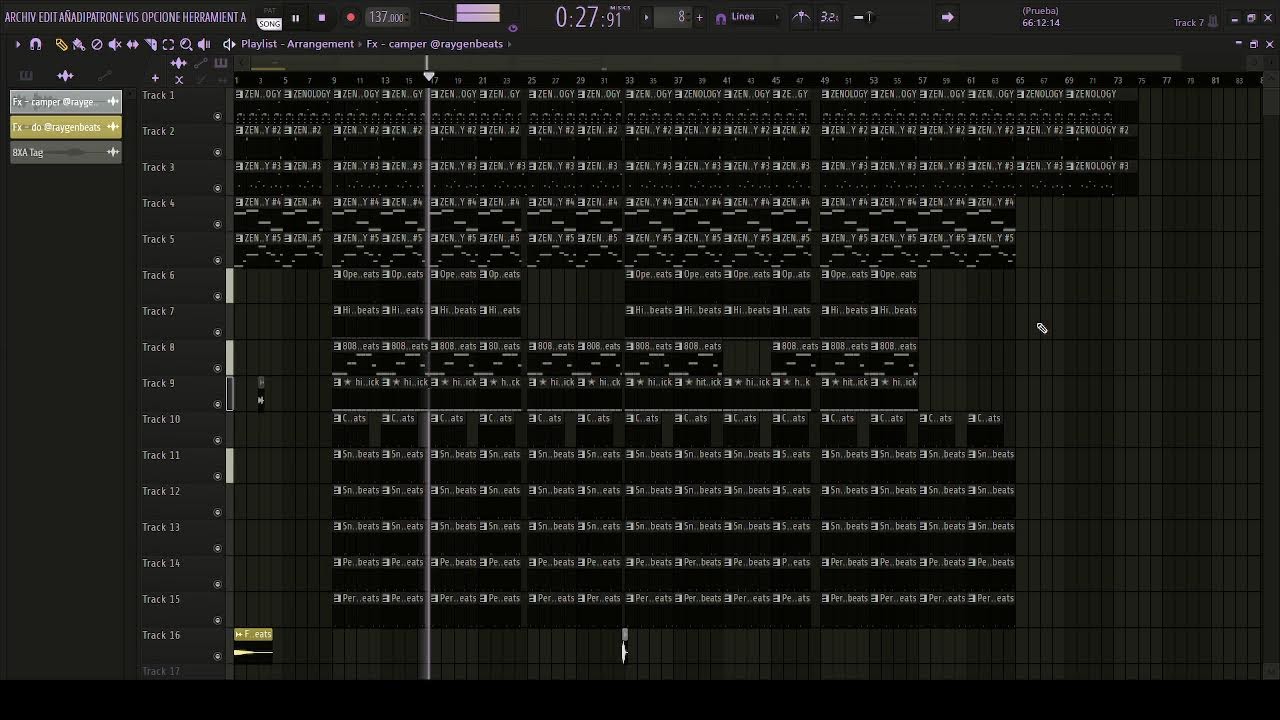The image size is (1280, 720).
Task: Click the 3.2 step icon in top toolbar
Action: tap(829, 17)
